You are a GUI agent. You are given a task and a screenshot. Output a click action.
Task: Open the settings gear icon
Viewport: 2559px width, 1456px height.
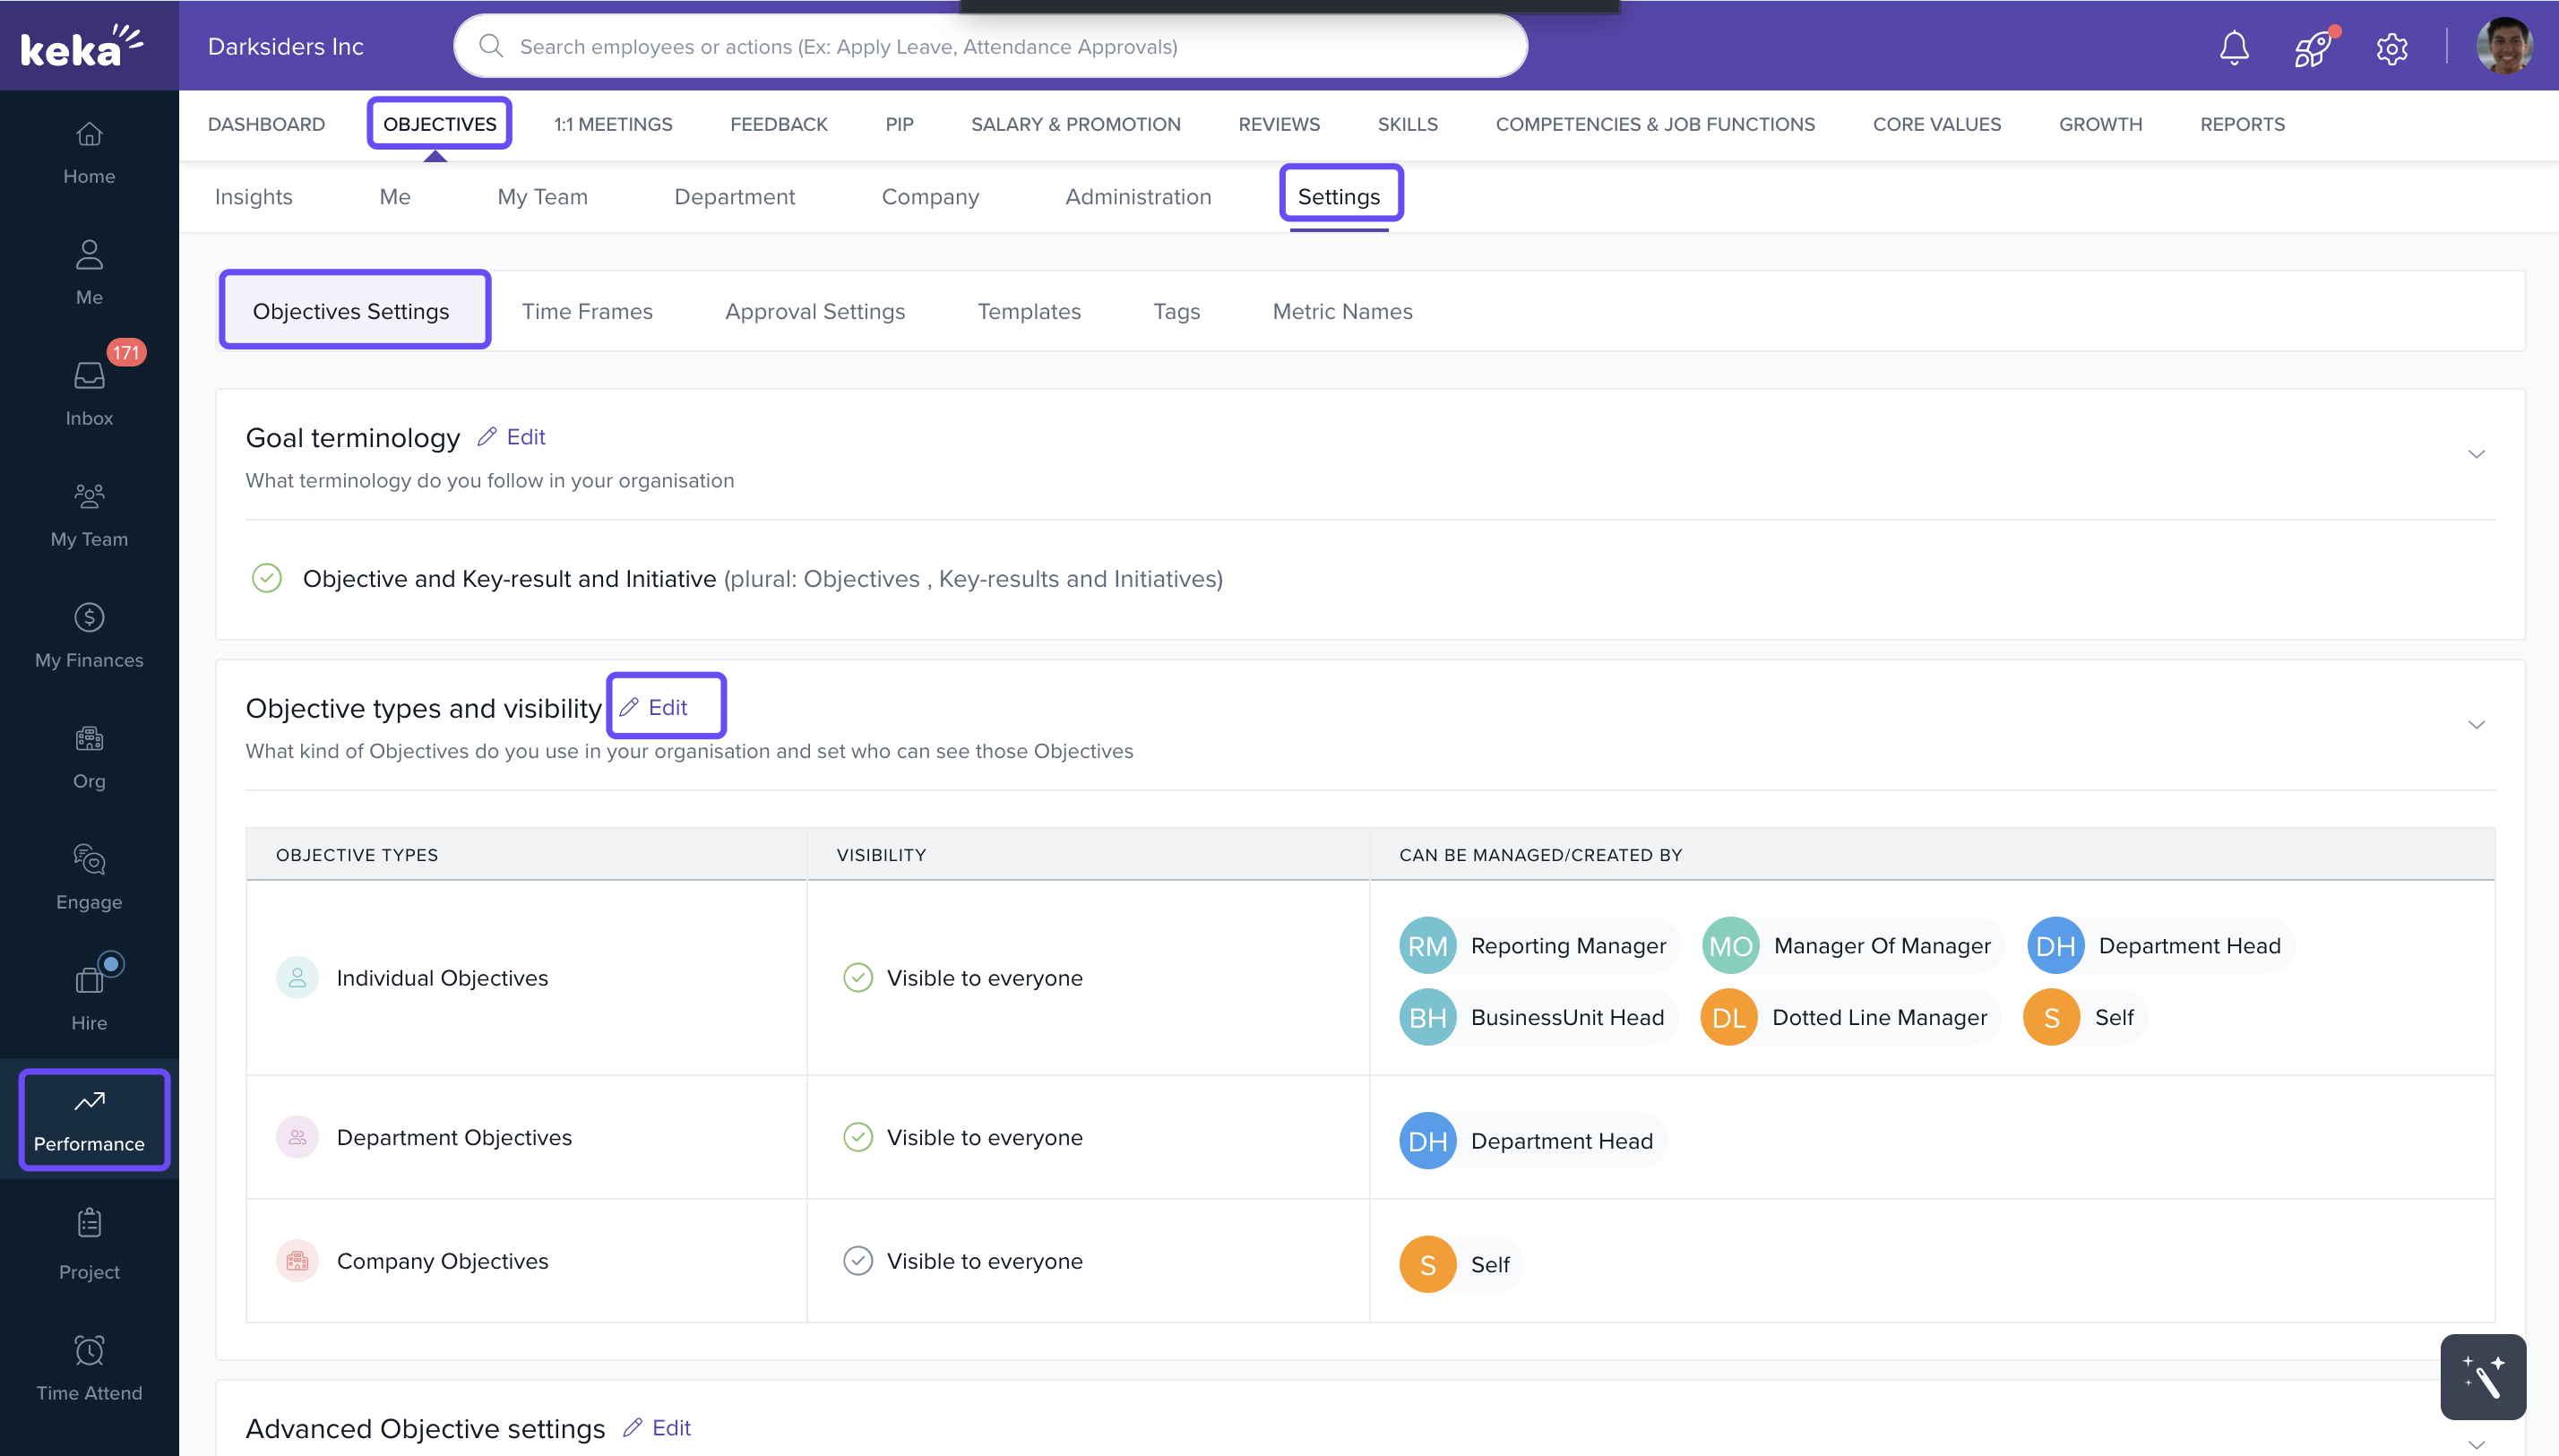pos(2391,47)
